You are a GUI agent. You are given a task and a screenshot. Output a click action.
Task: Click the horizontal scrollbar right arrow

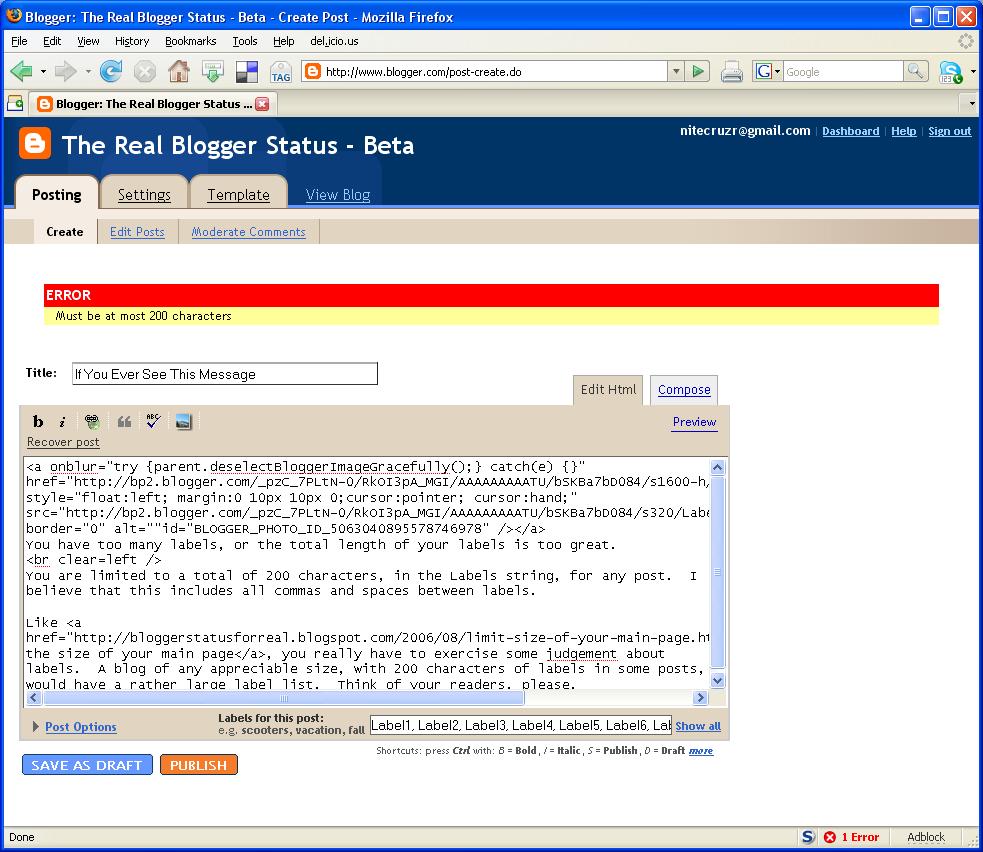coord(700,697)
